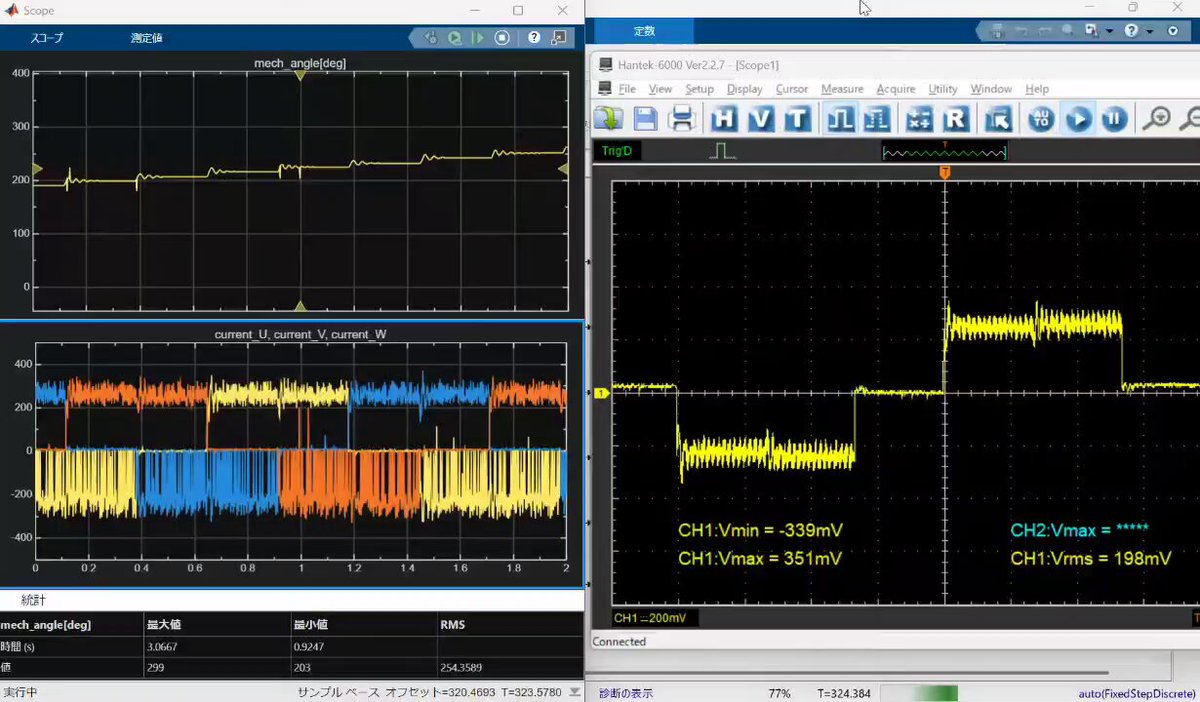Open Display menu in Hantek
This screenshot has width=1200, height=702.
744,89
